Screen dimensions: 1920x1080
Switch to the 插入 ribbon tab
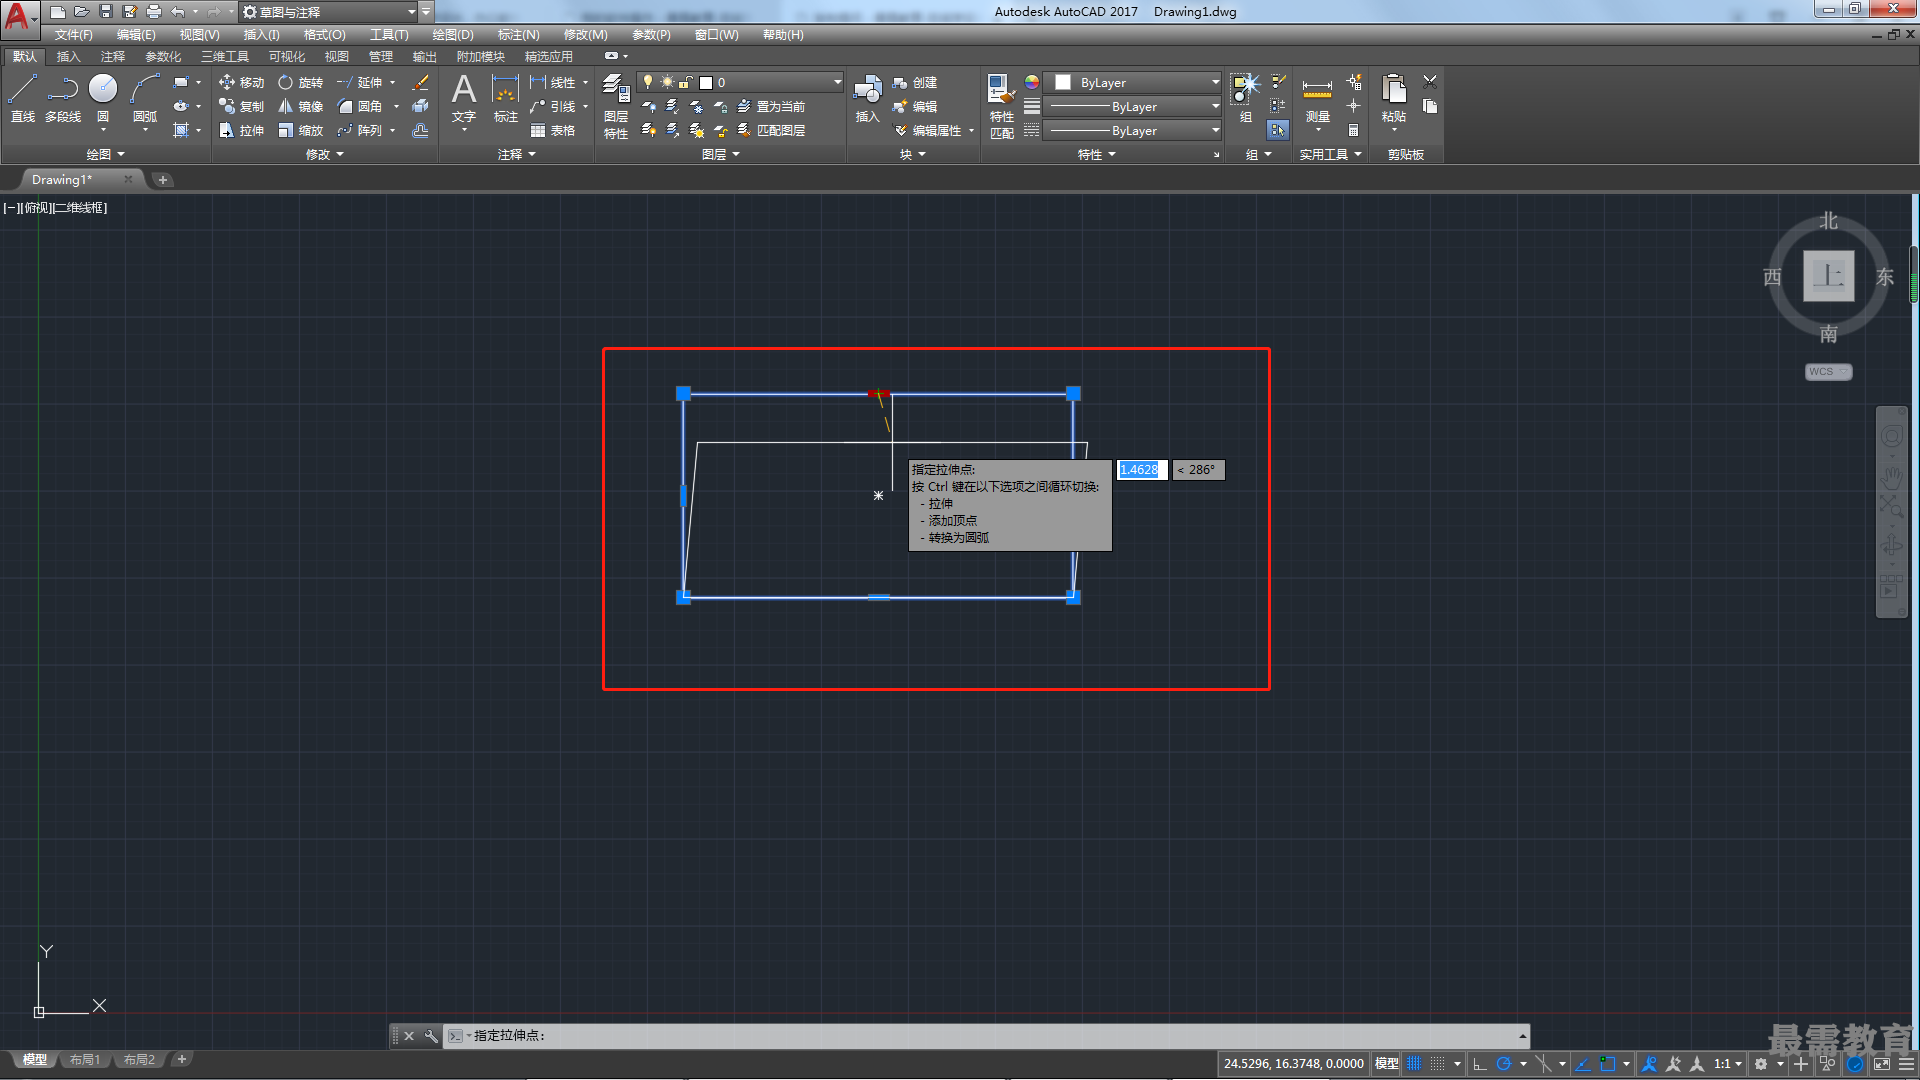pyautogui.click(x=68, y=57)
